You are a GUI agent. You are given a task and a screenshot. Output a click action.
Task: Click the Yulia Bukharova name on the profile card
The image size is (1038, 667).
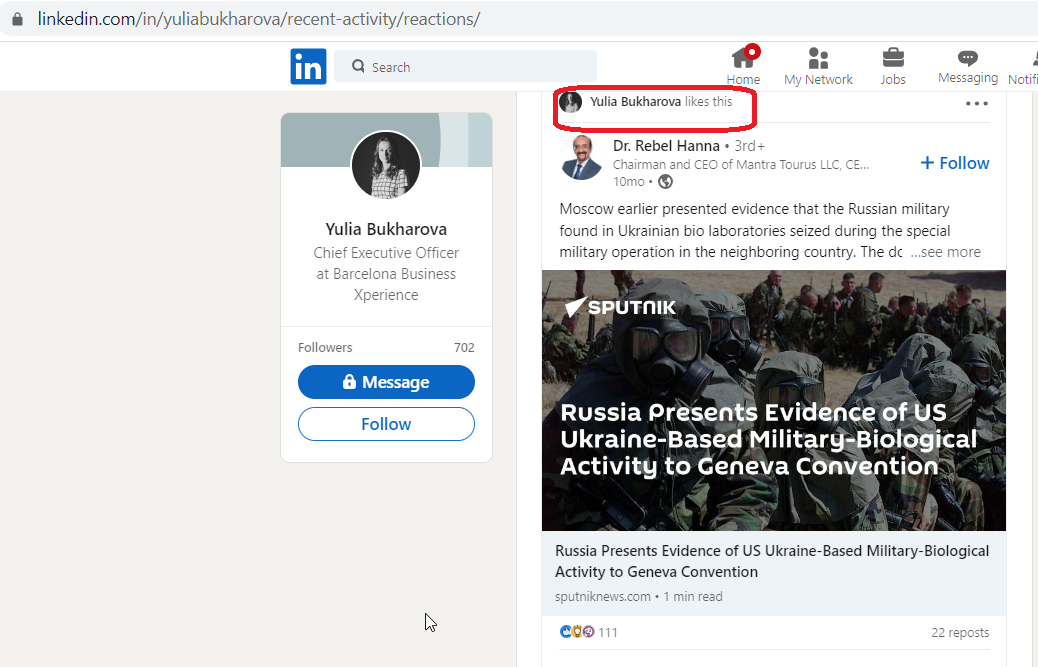click(386, 229)
